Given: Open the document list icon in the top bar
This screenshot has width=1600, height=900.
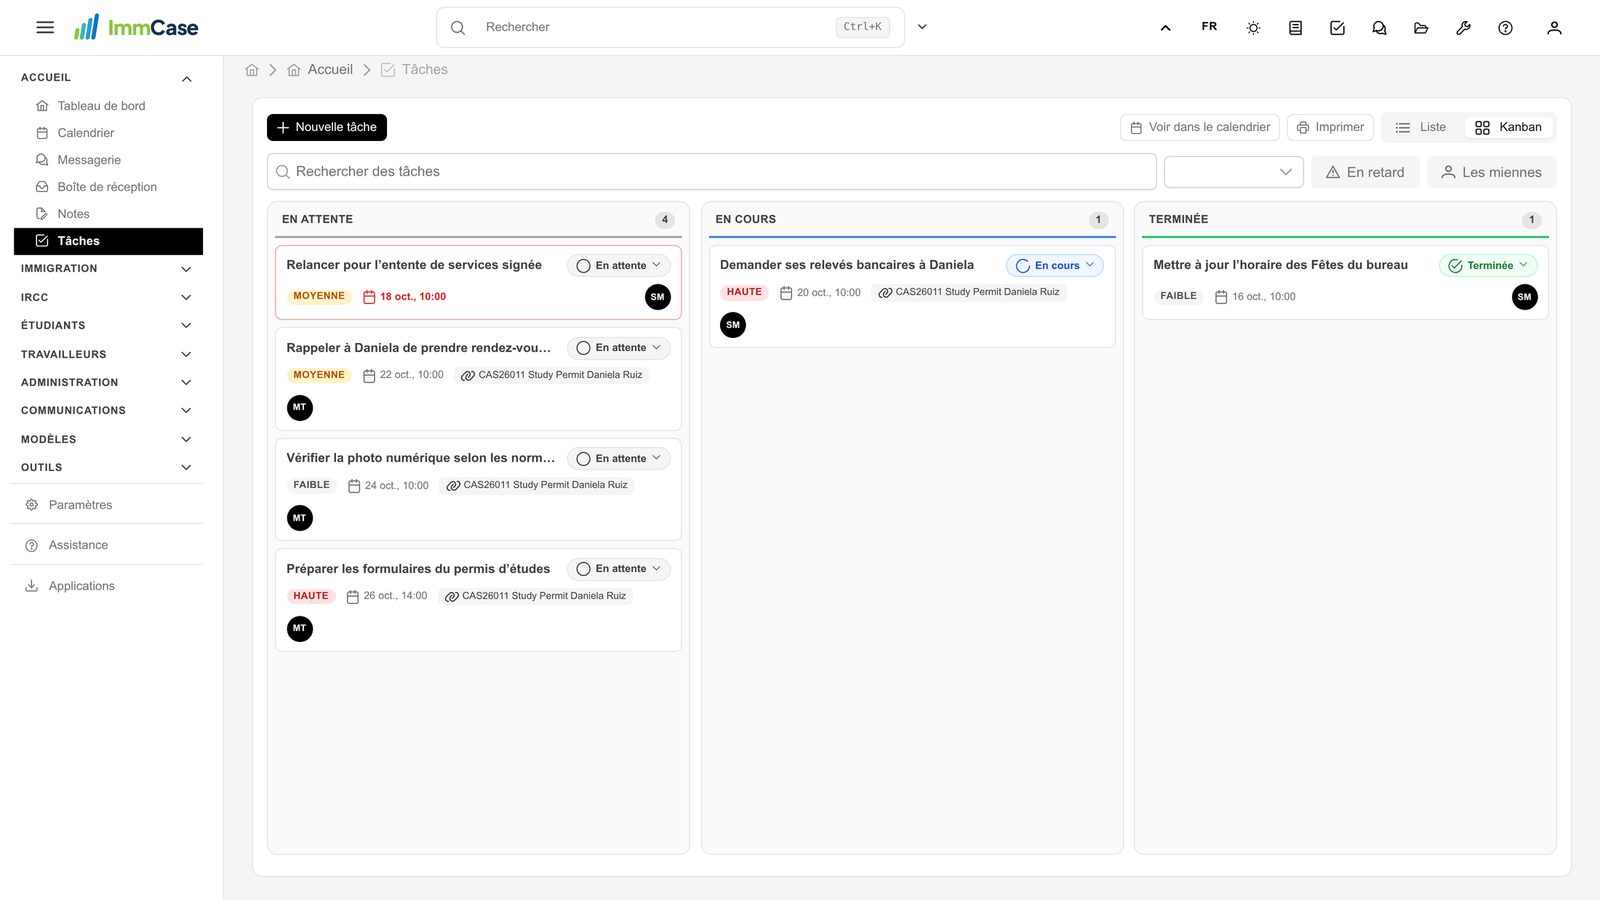Looking at the screenshot, I should 1295,28.
